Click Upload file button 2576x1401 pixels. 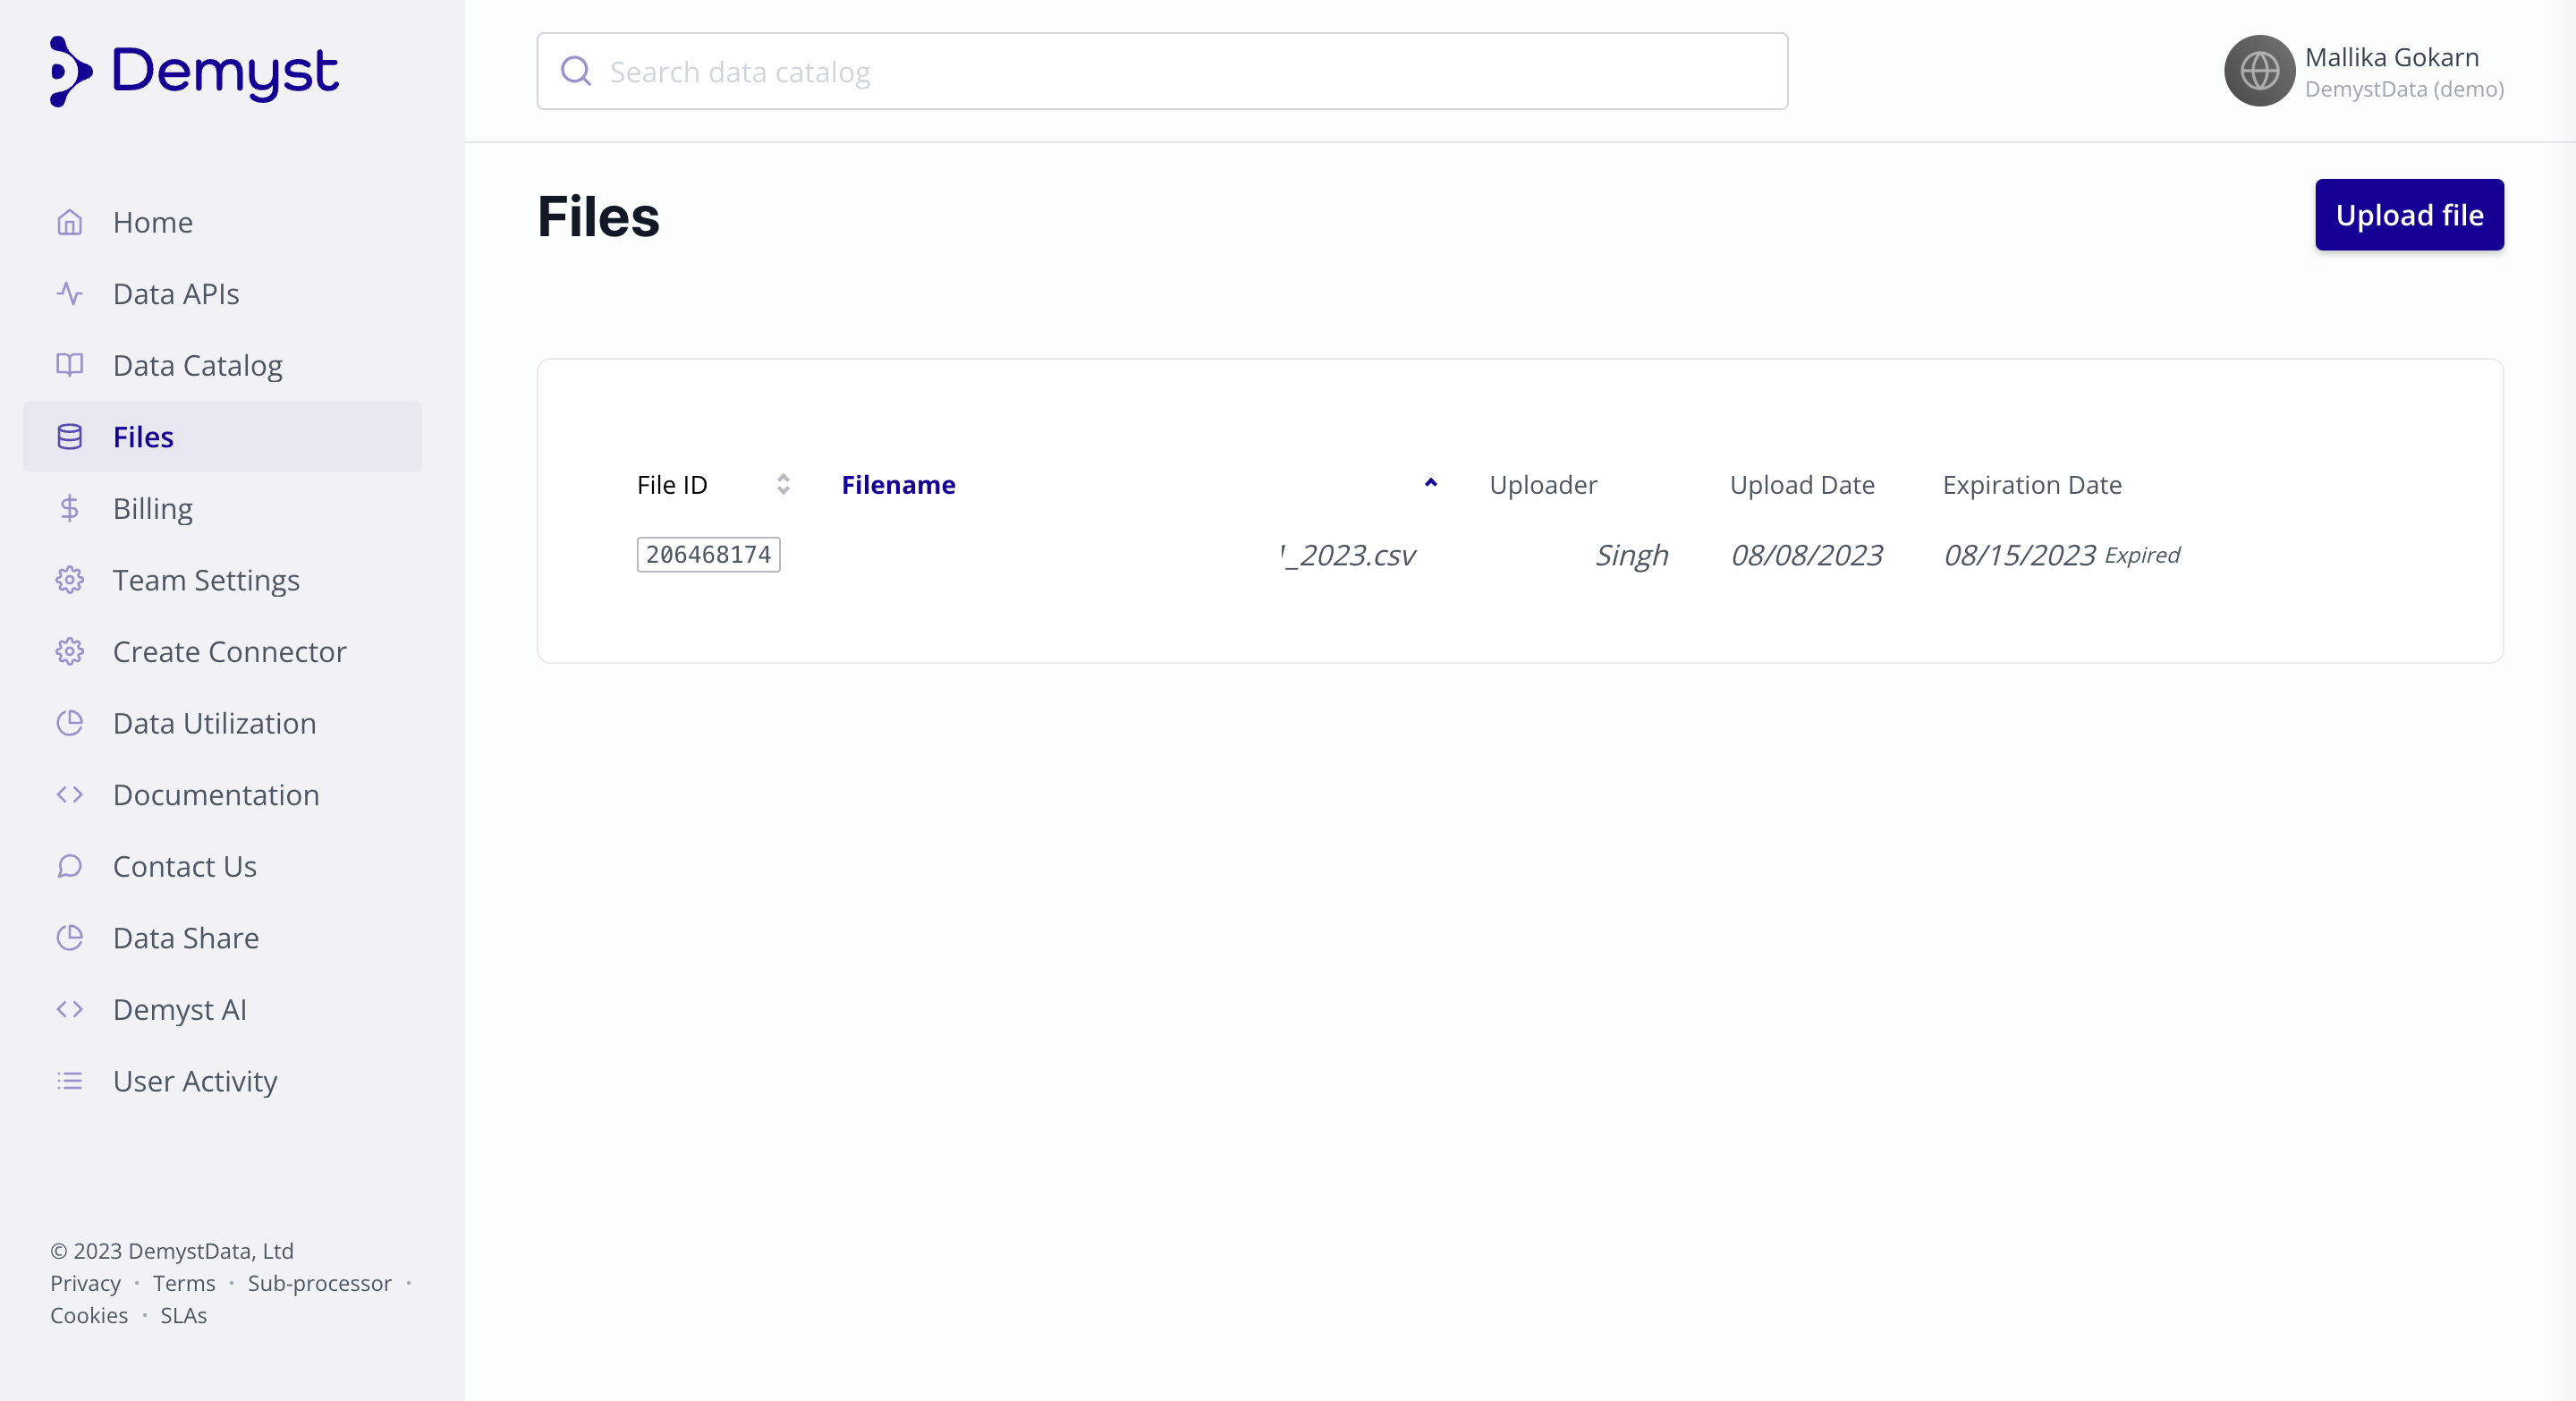(2409, 214)
